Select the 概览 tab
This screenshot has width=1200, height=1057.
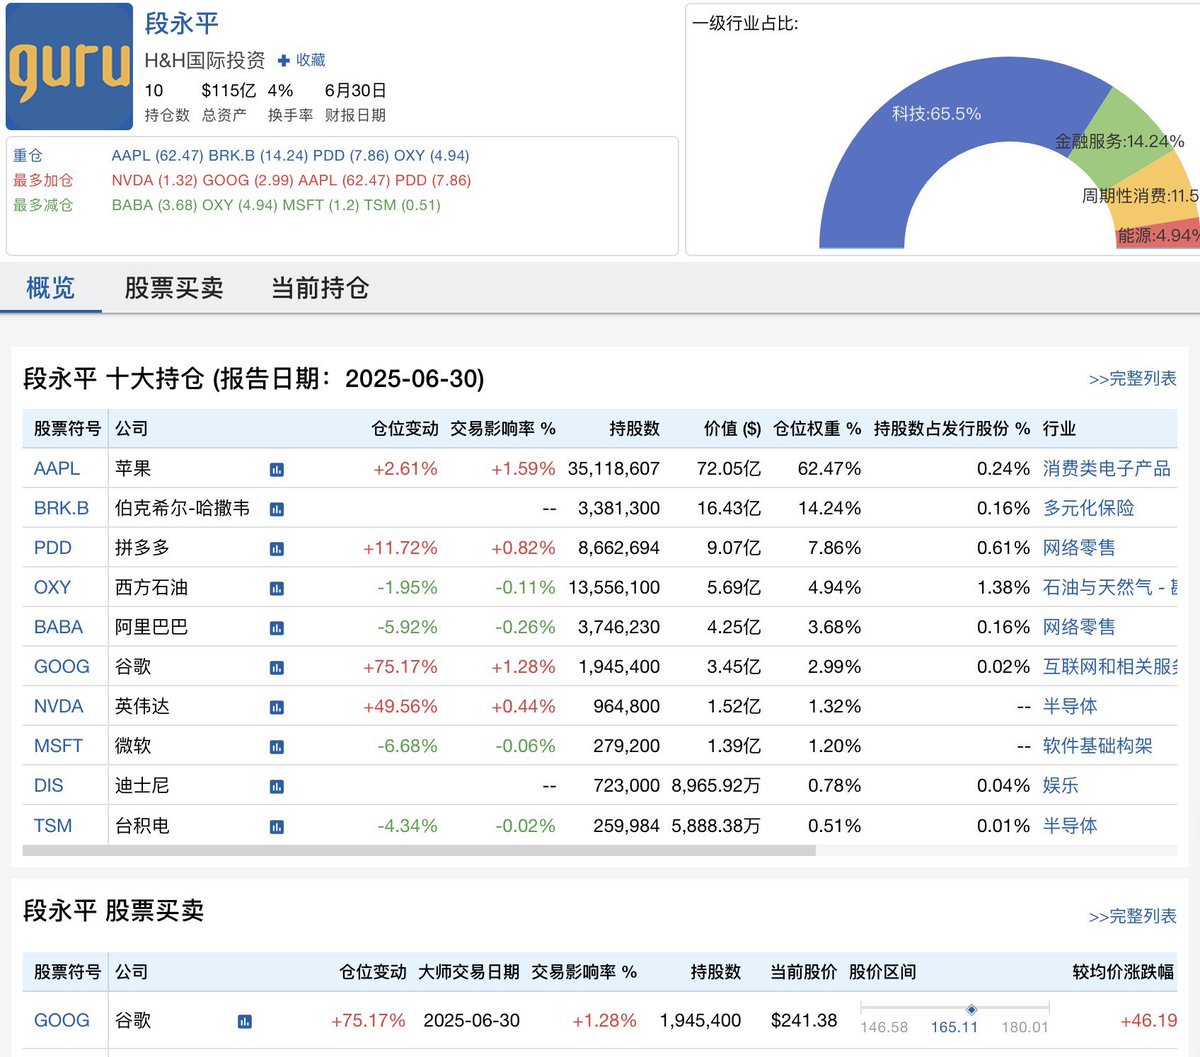[50, 288]
